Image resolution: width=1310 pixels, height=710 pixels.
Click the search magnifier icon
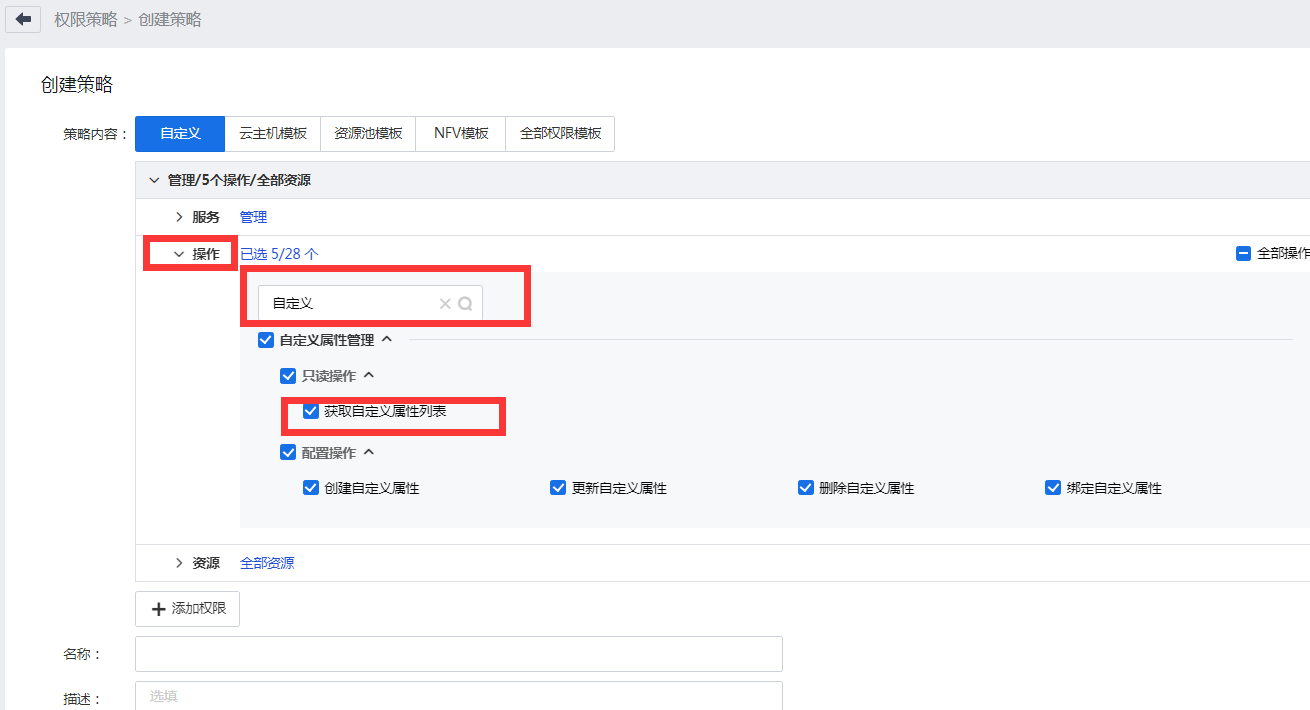[x=465, y=303]
